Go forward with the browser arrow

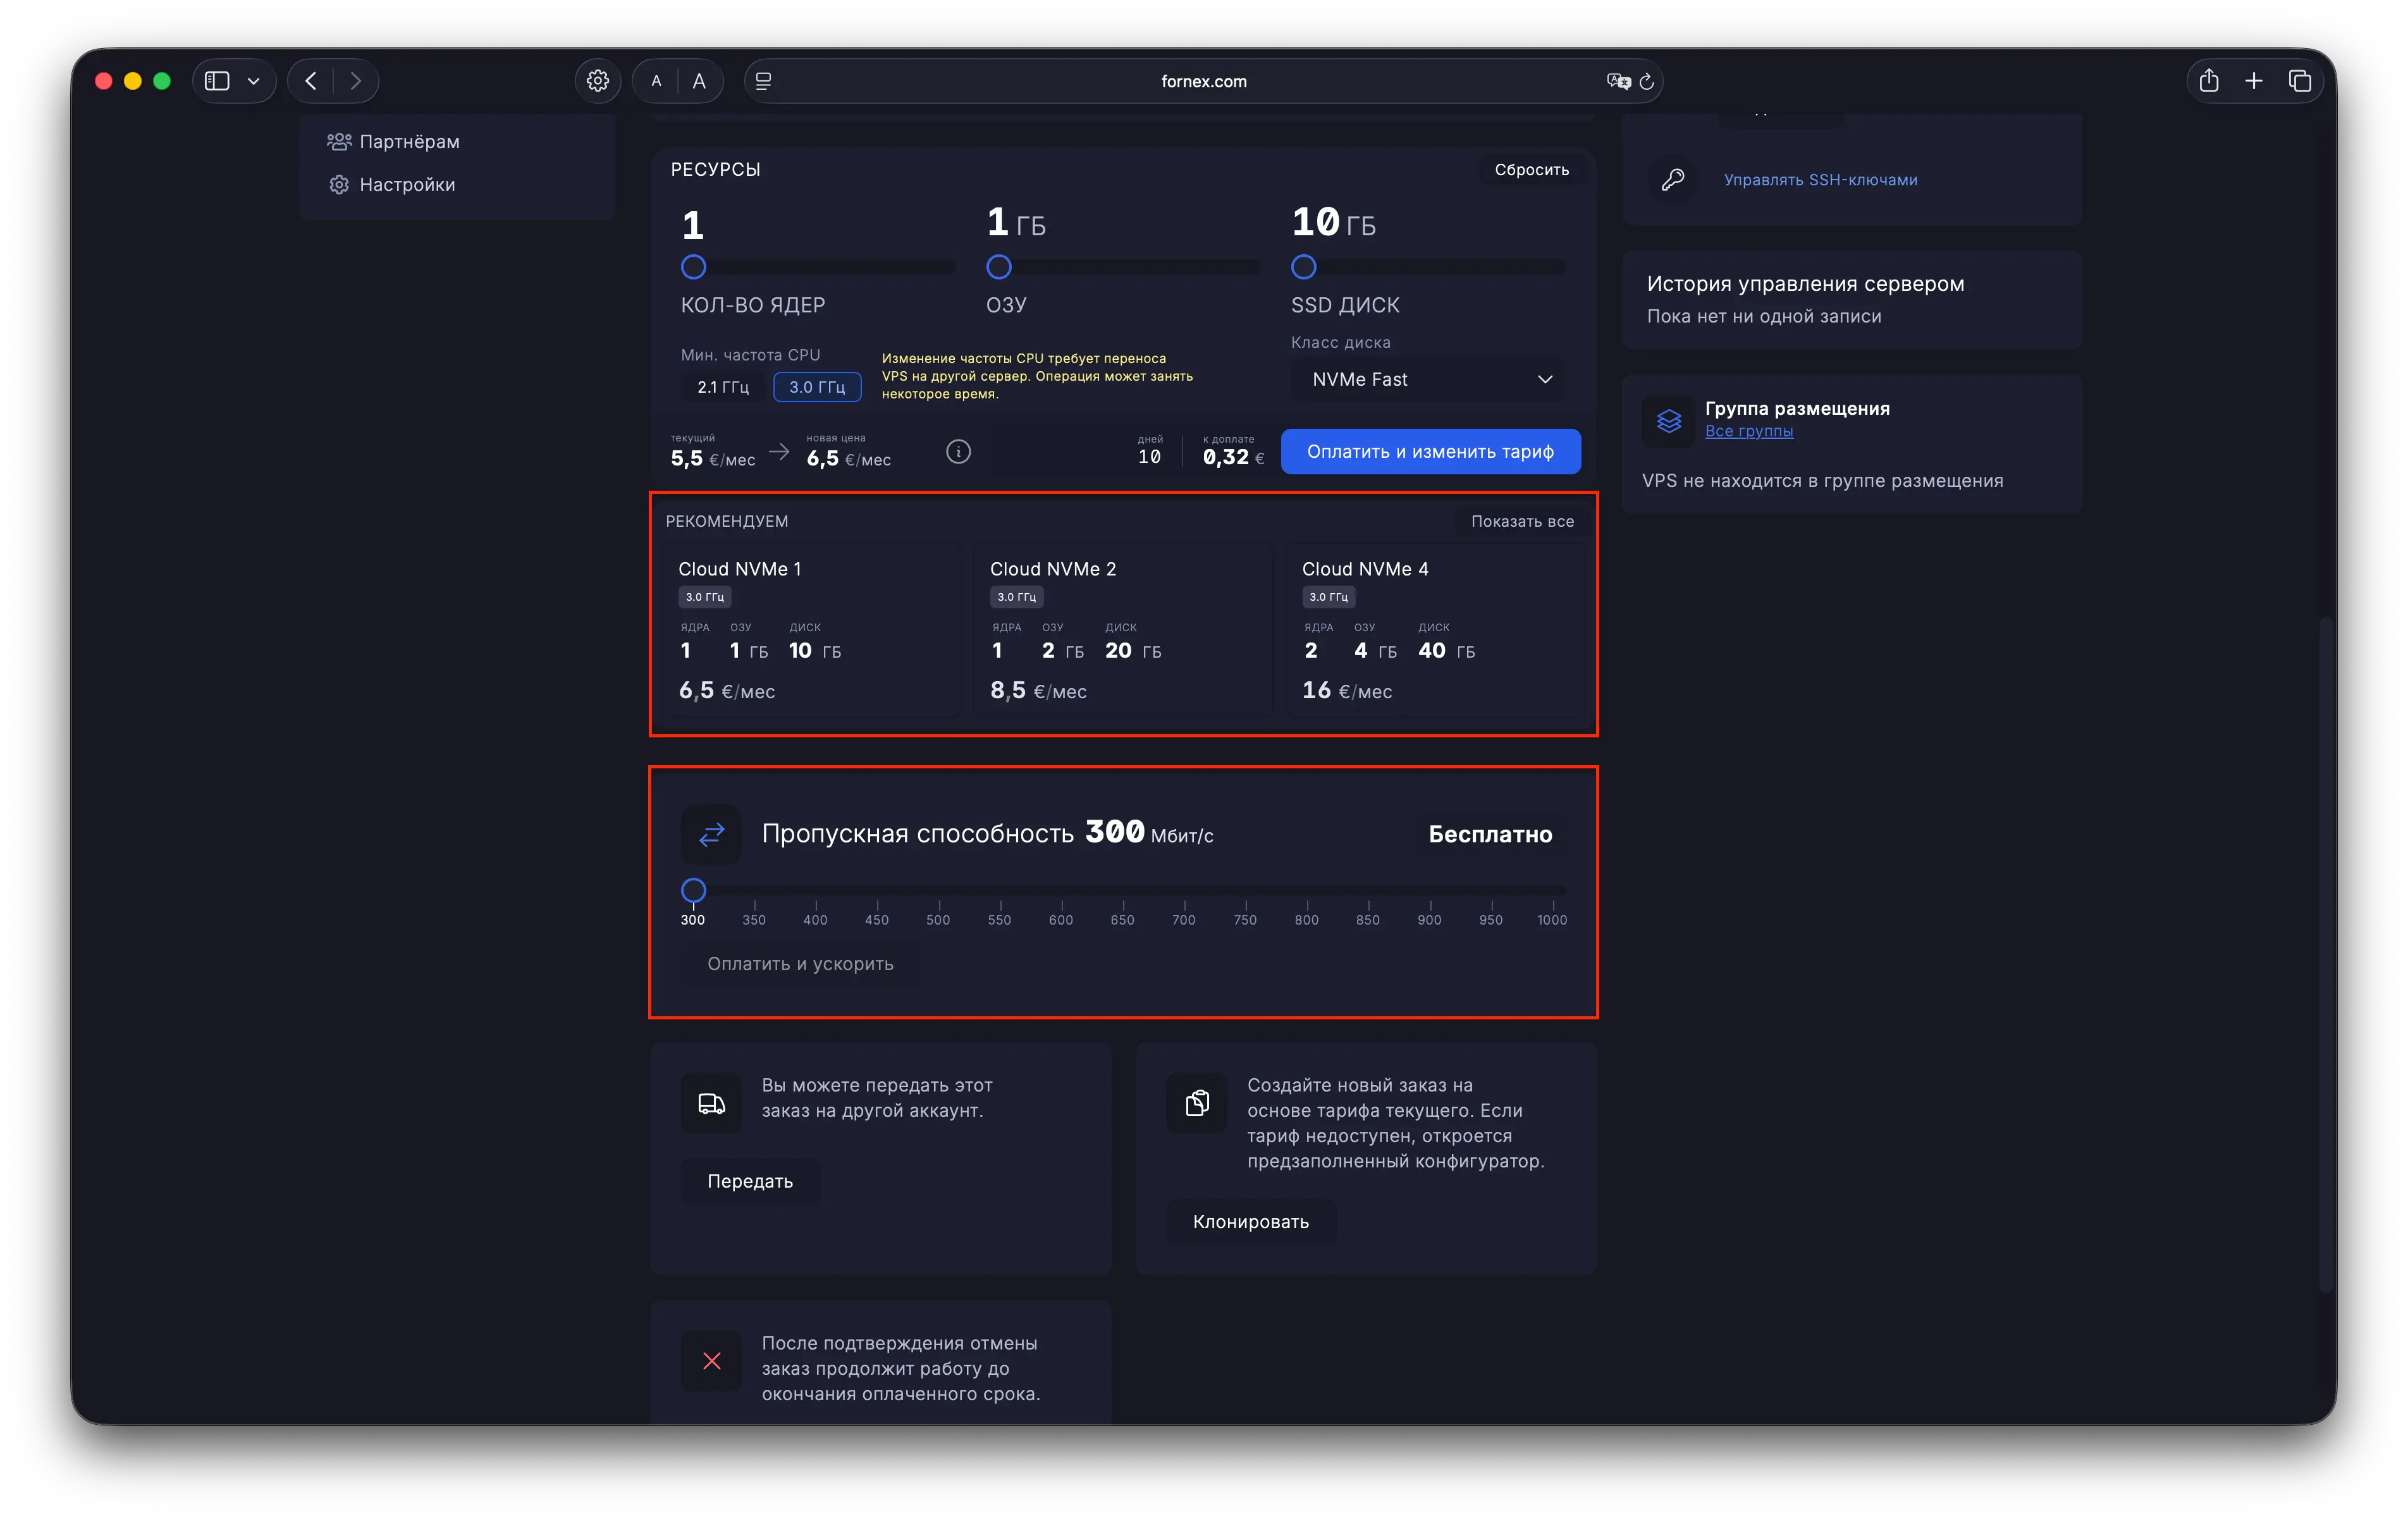[x=355, y=81]
